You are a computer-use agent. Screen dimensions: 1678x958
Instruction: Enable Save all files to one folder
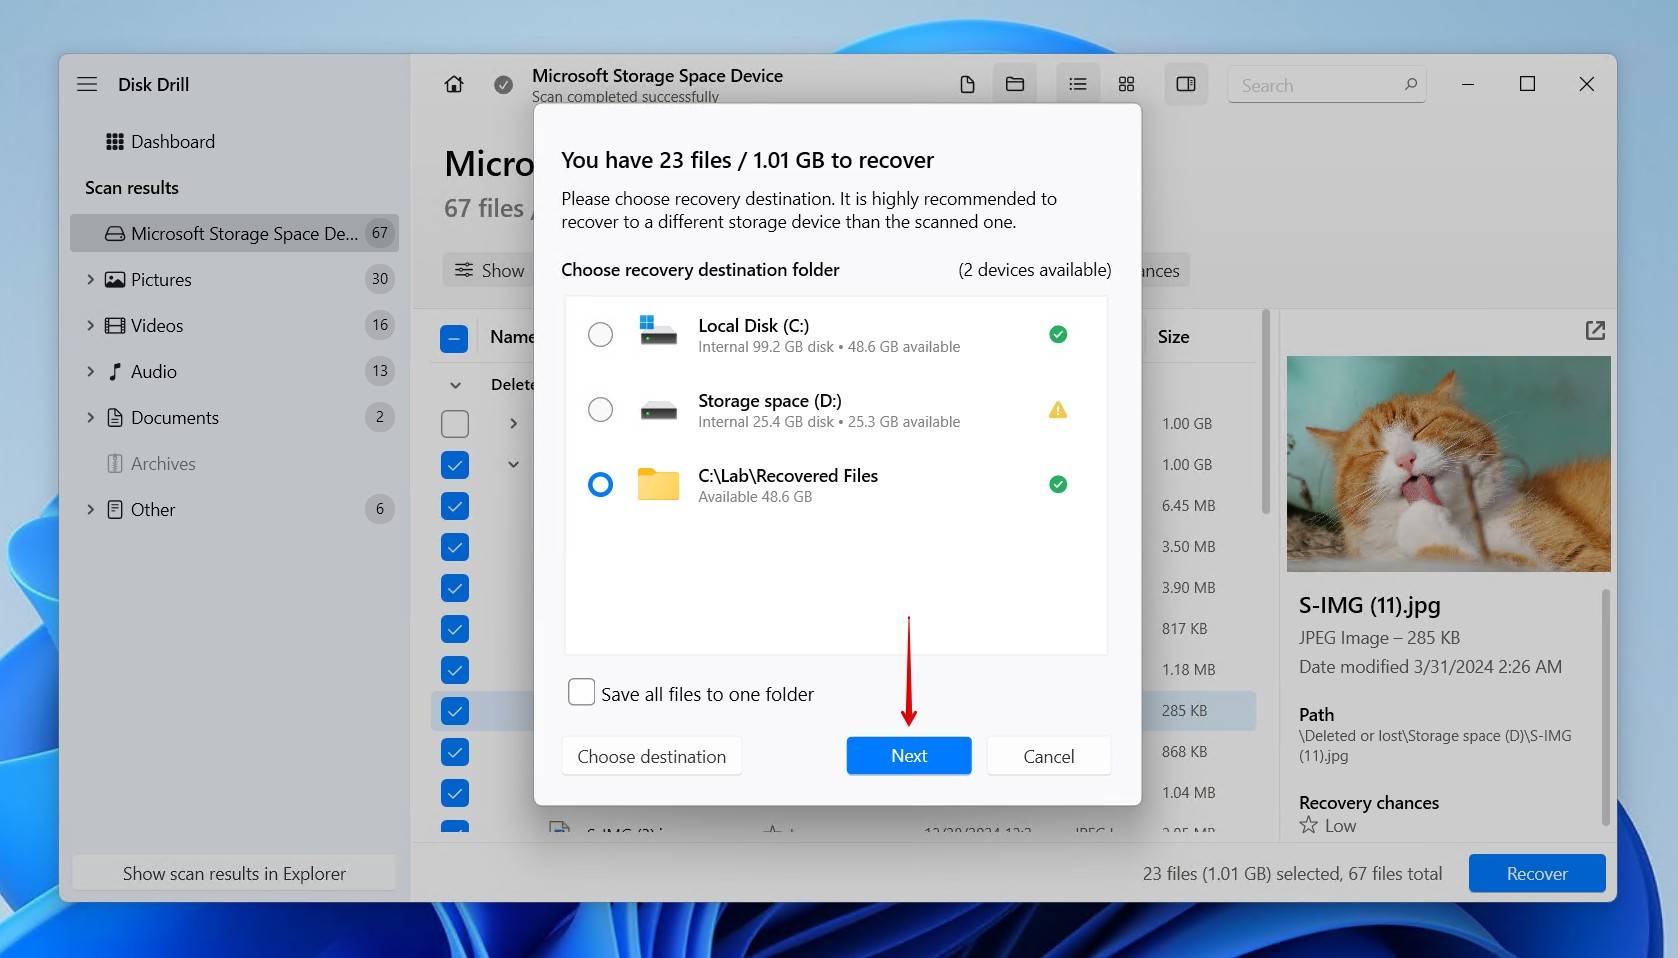[x=581, y=692]
